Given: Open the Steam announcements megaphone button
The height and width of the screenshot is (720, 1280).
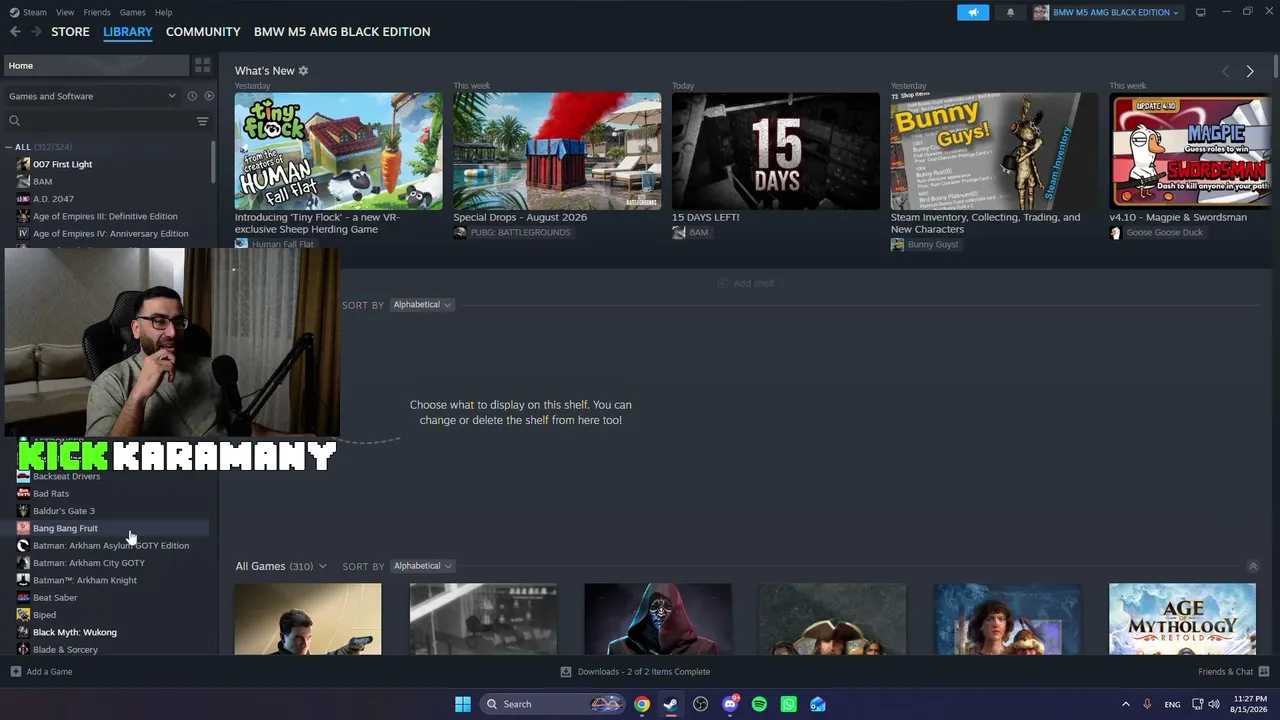Looking at the screenshot, I should tap(973, 12).
